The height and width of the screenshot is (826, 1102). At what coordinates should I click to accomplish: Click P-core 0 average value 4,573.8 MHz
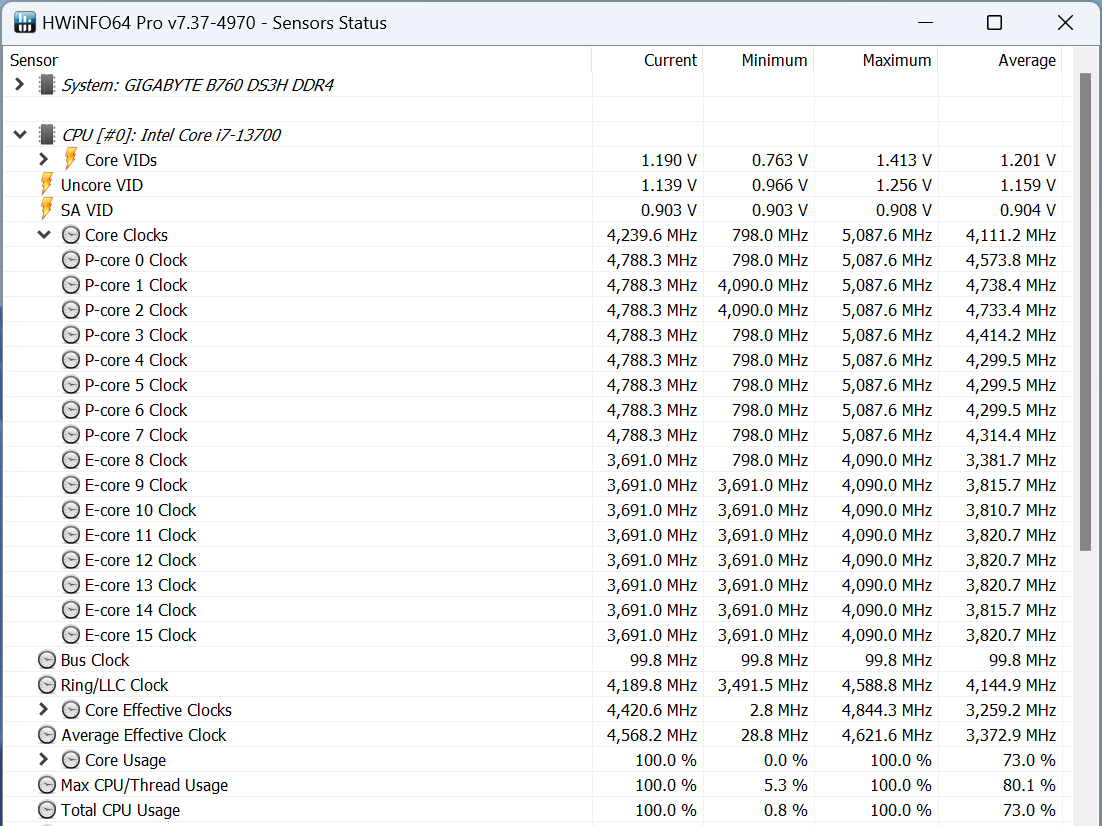(x=1011, y=260)
